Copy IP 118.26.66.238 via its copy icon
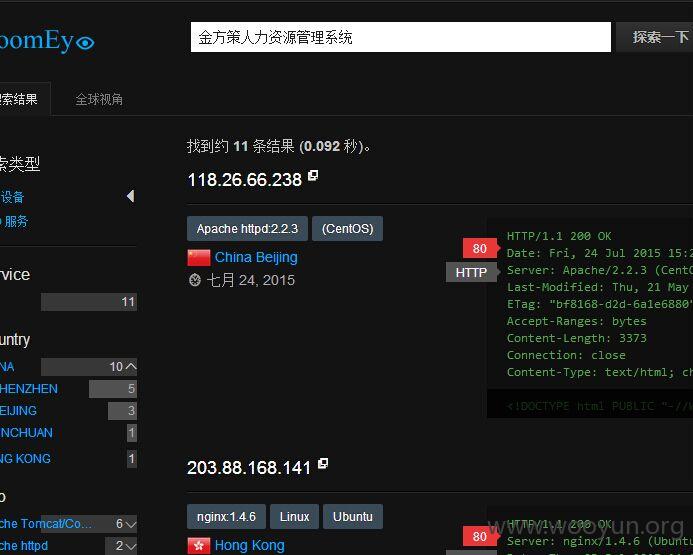The image size is (693, 555). [x=313, y=175]
